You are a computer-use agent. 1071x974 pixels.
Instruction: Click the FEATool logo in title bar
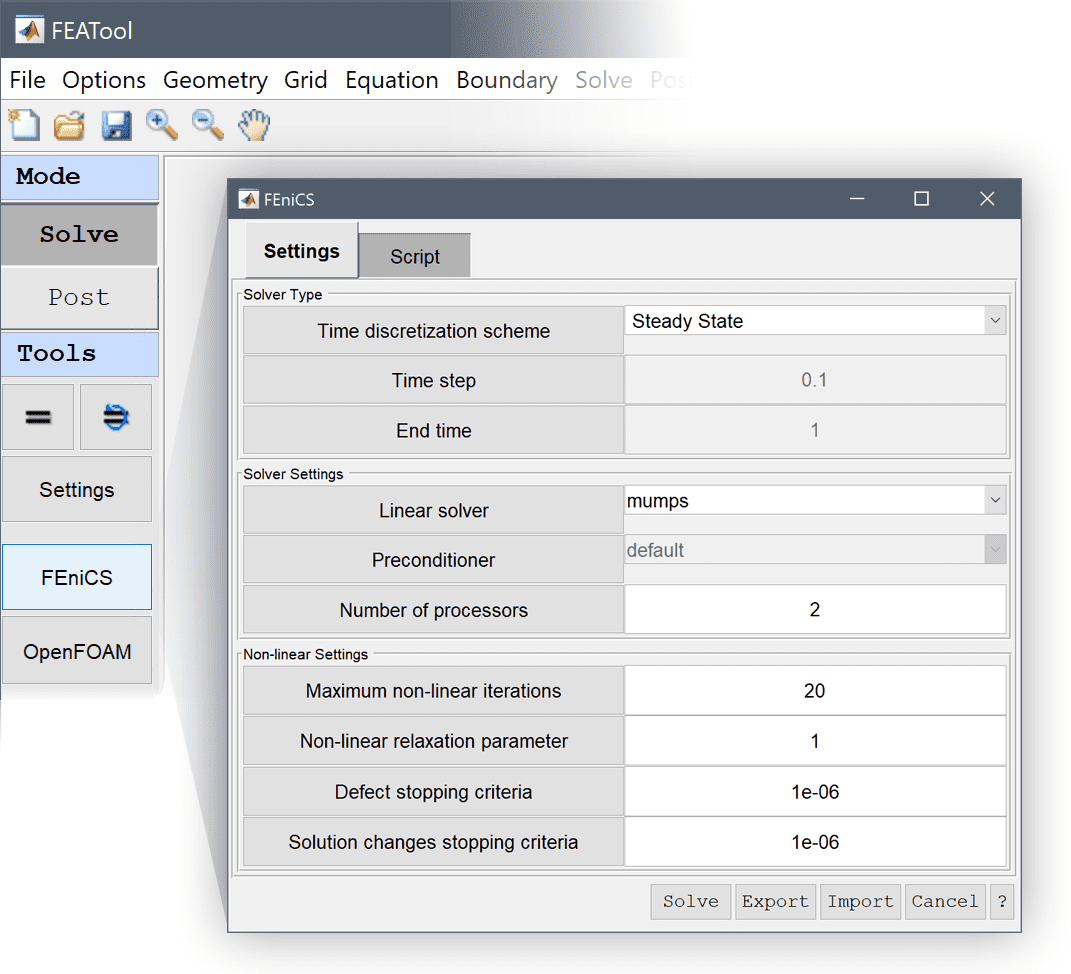(29, 30)
